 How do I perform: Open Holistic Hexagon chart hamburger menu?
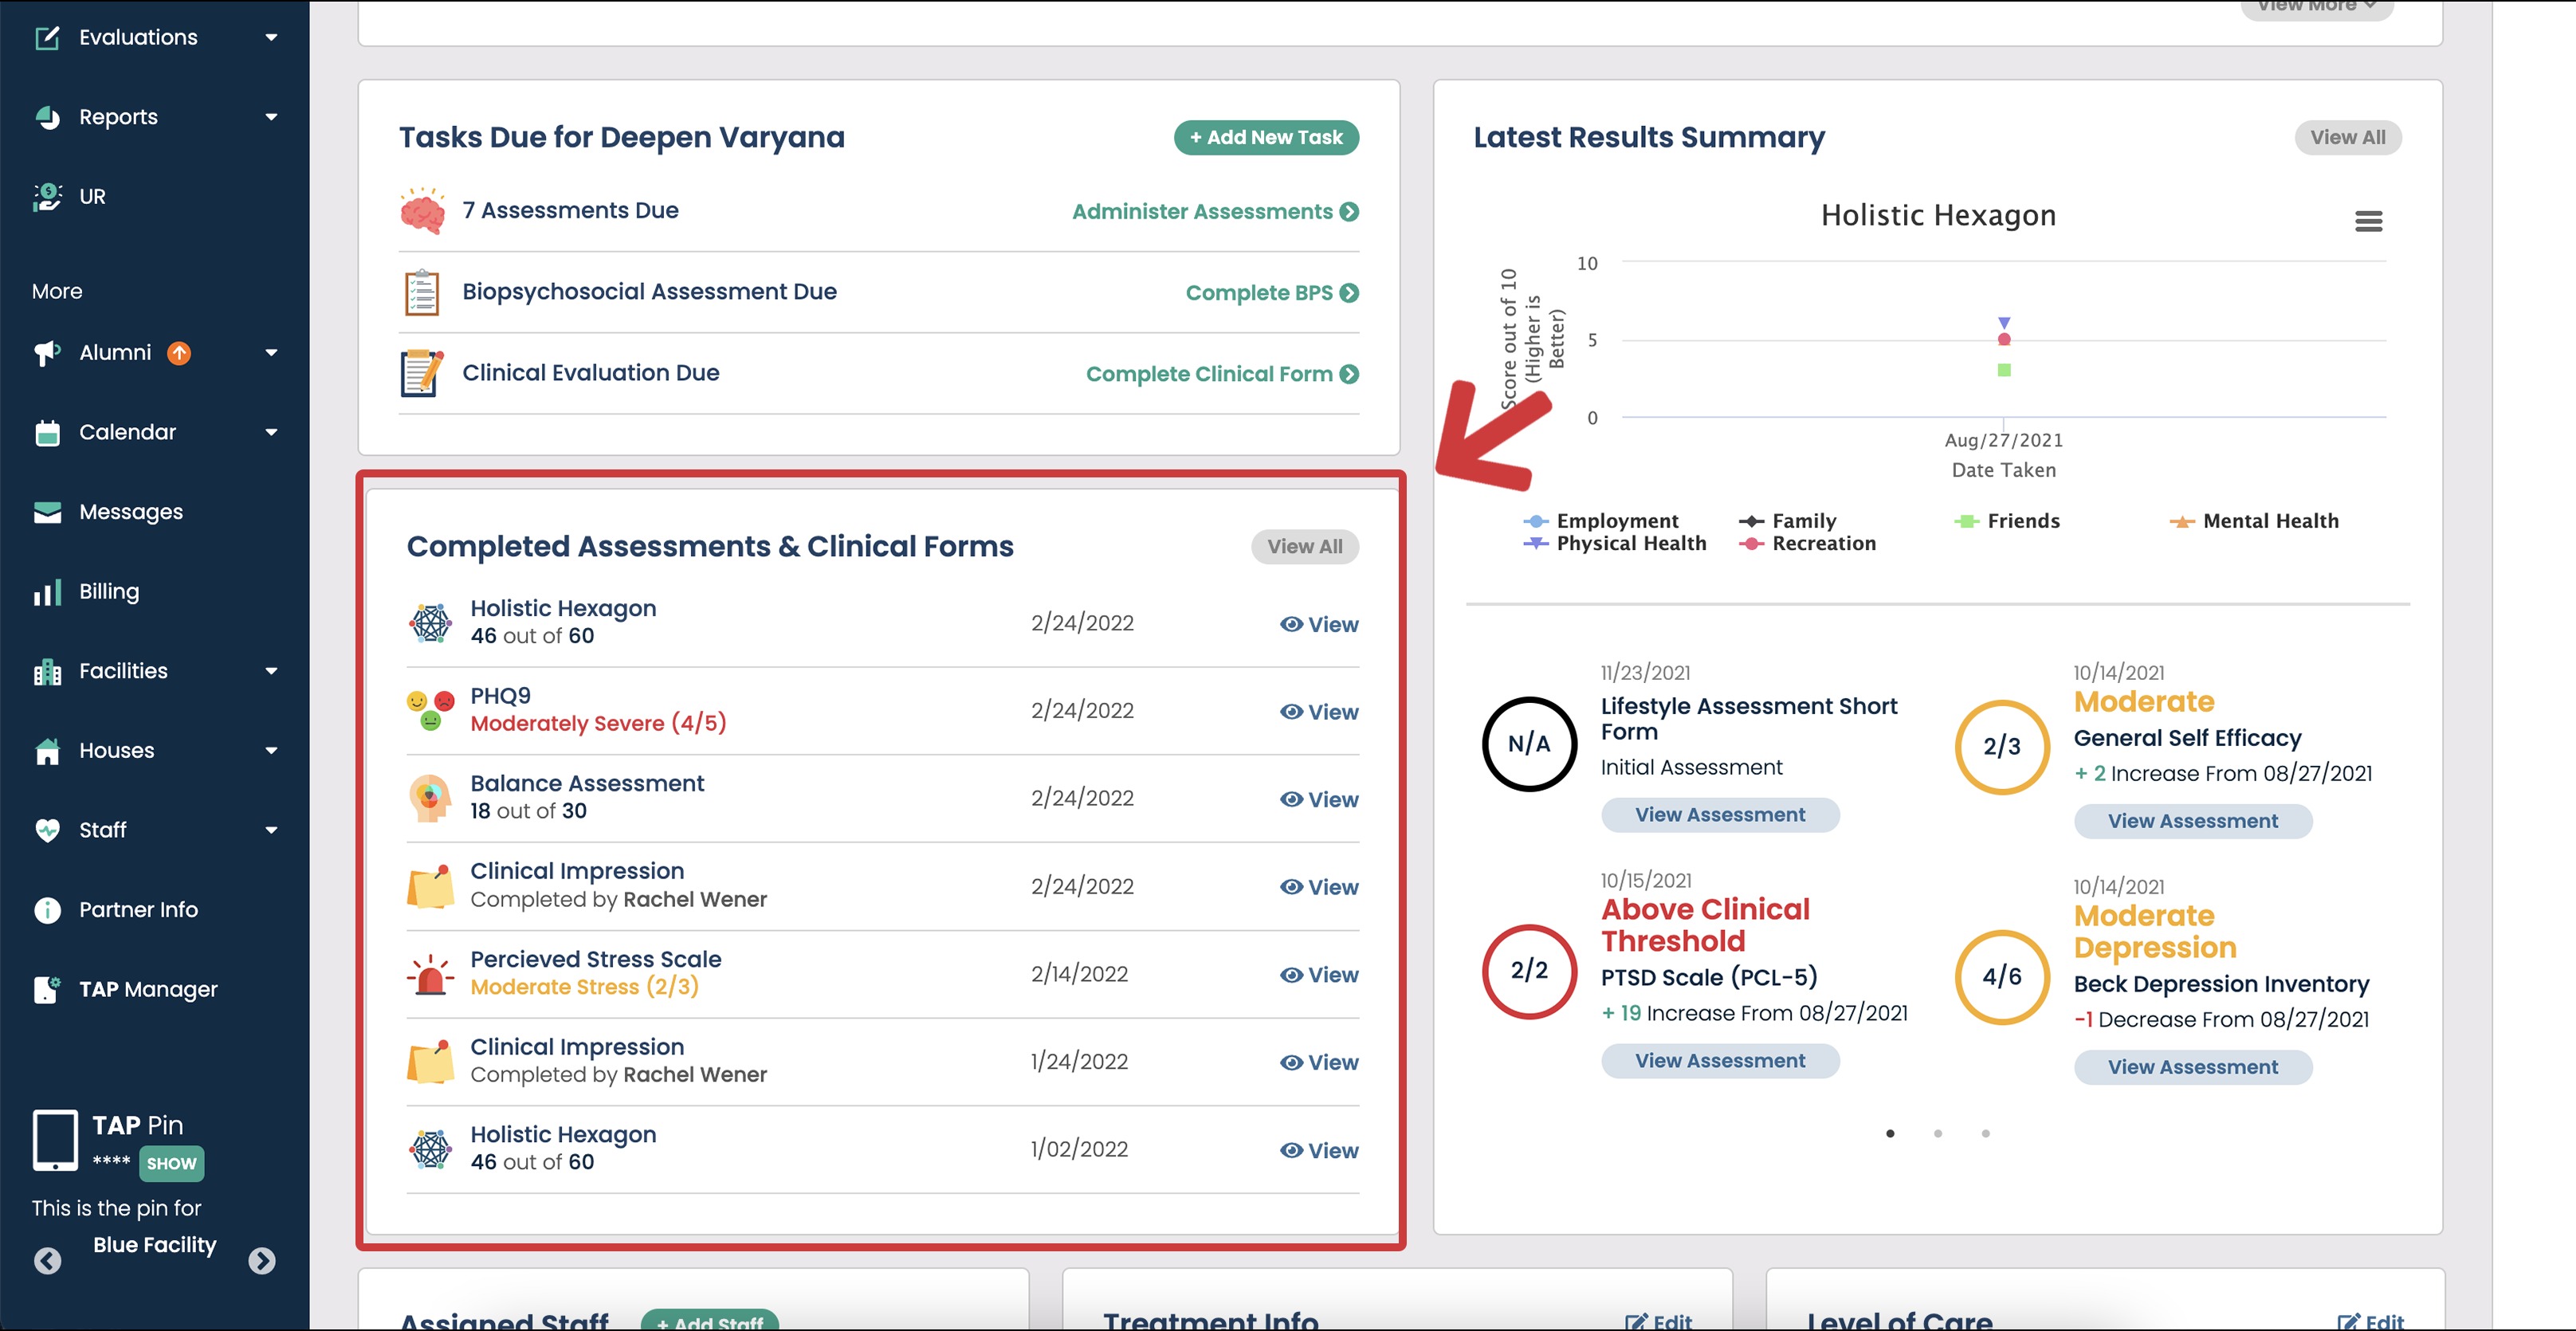pyautogui.click(x=2367, y=221)
